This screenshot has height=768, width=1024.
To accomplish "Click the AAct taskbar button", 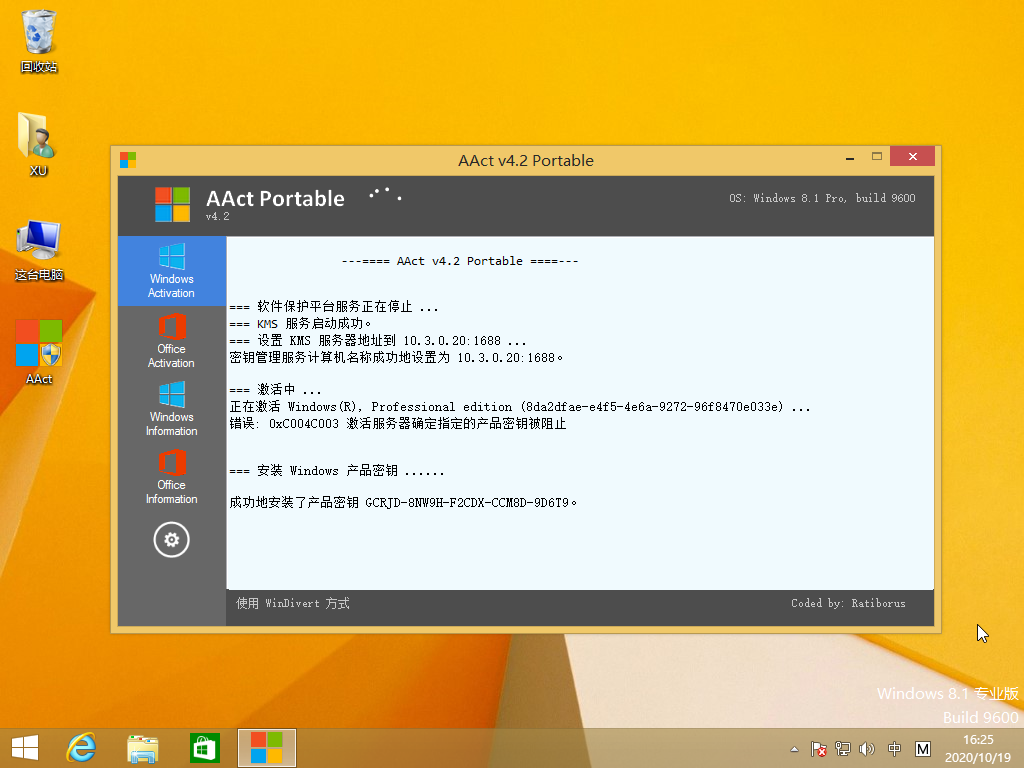I will [267, 748].
